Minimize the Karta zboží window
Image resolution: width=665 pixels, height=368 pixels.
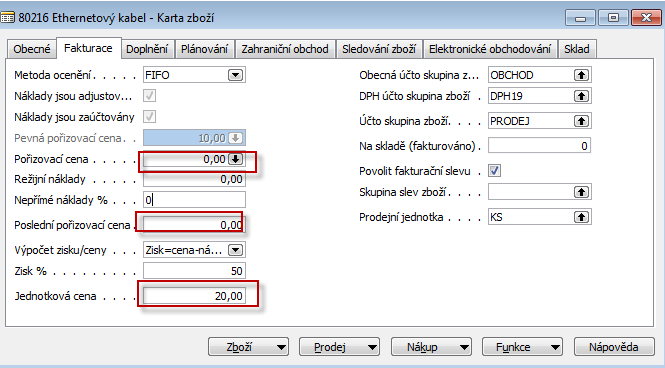581,18
